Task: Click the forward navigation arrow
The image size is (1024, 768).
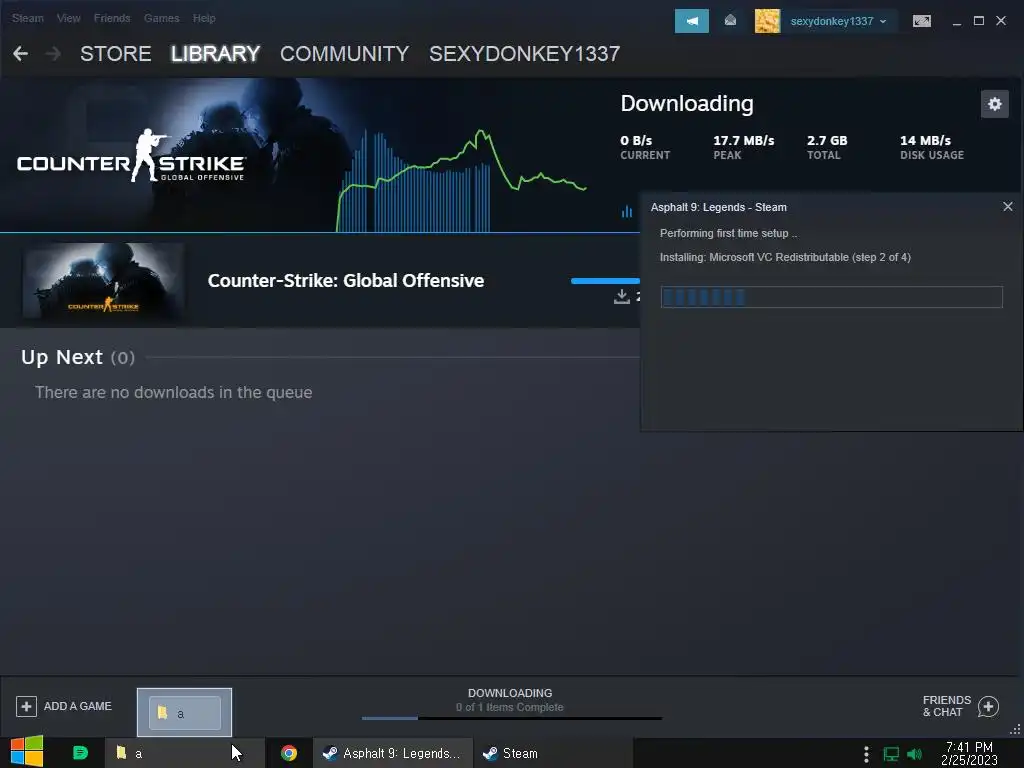Action: [54, 54]
